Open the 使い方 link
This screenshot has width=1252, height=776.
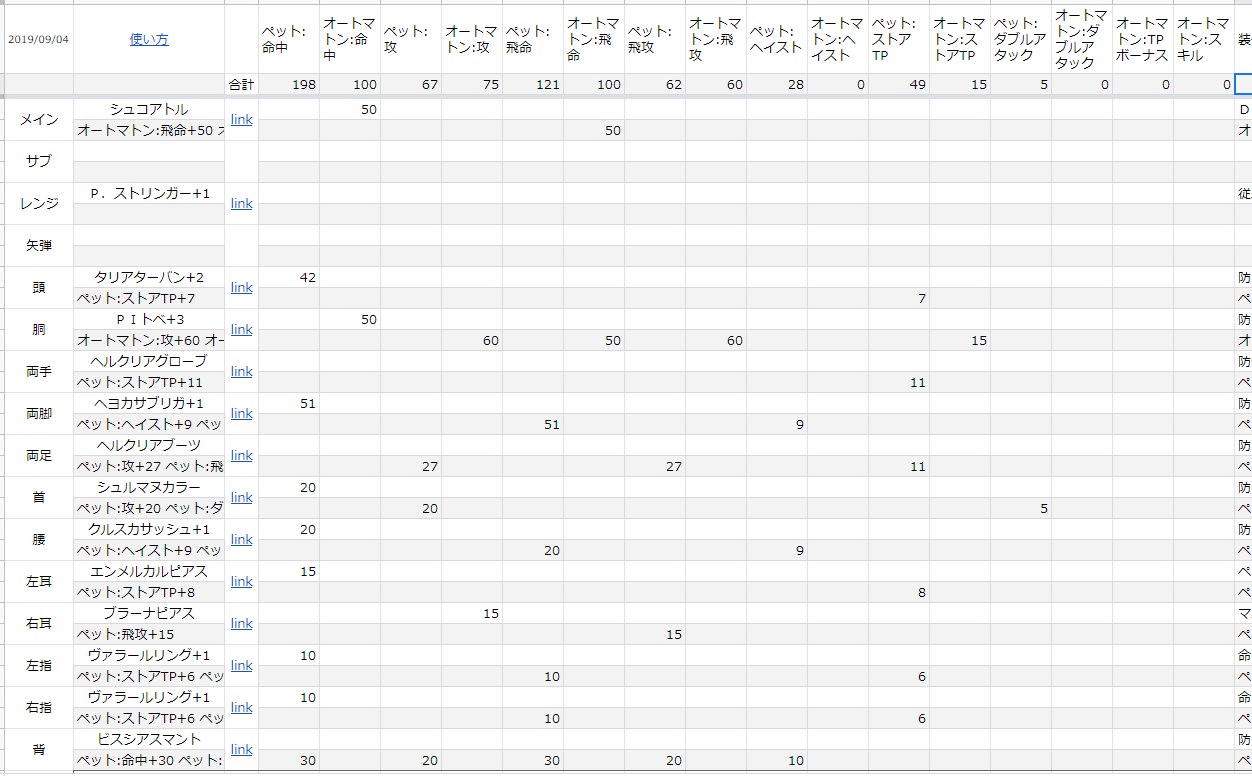(149, 40)
